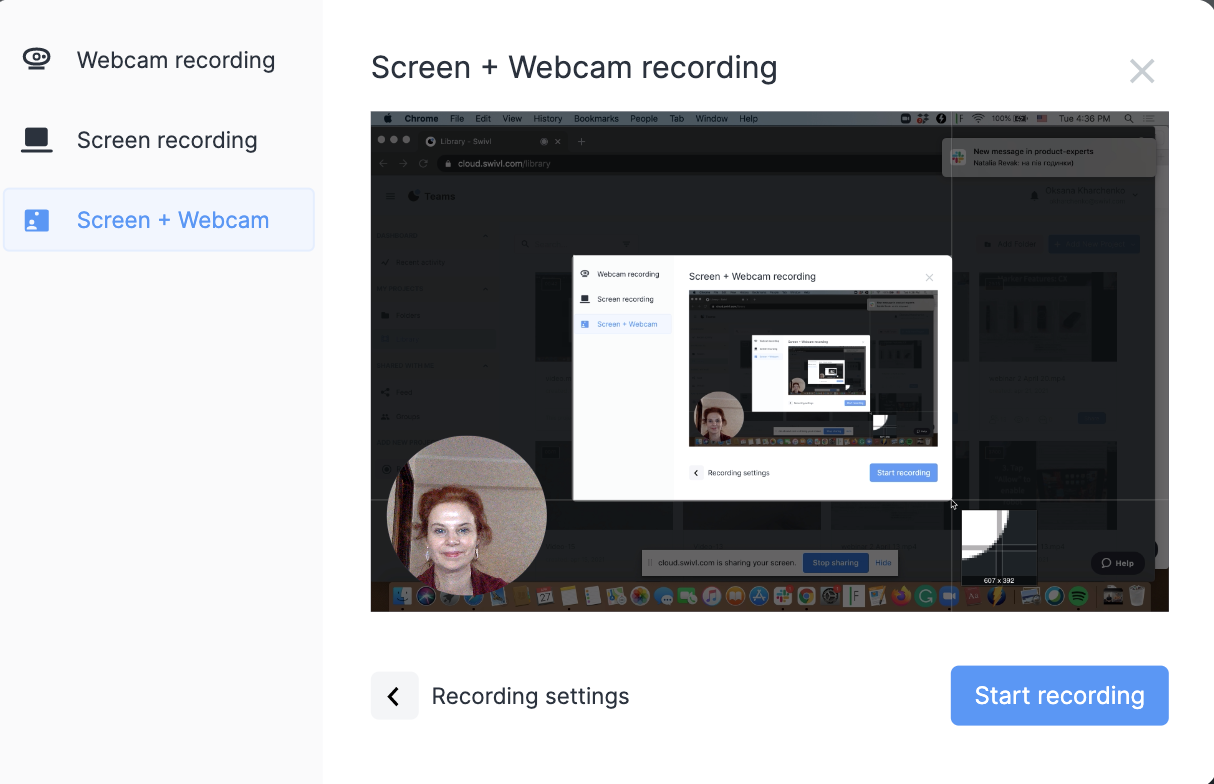Go back using the left chevron button
This screenshot has width=1214, height=784.
pos(394,696)
